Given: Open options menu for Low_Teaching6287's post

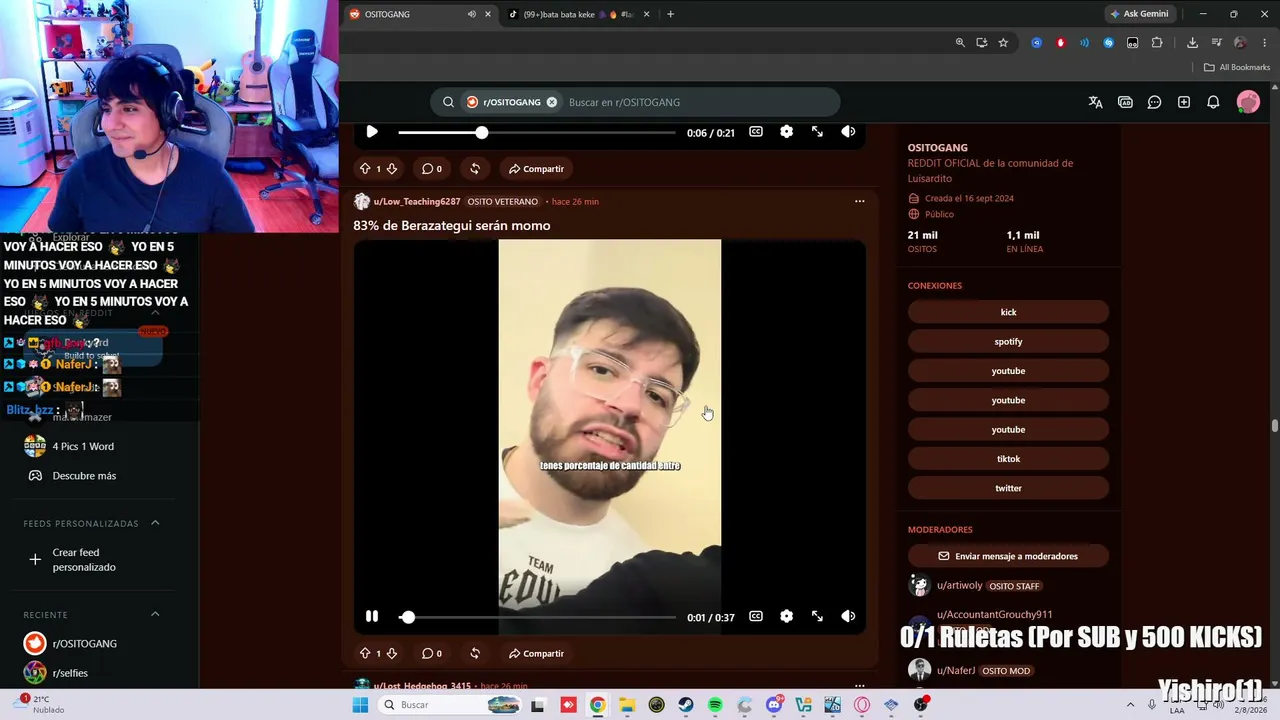Looking at the screenshot, I should click(x=859, y=201).
